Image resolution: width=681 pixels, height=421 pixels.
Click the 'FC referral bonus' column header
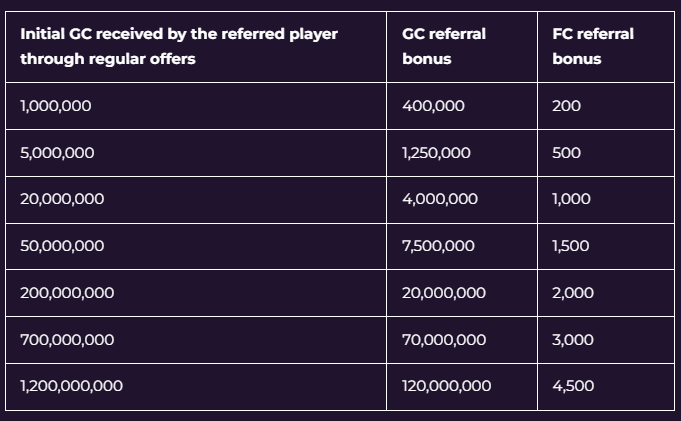click(x=592, y=46)
